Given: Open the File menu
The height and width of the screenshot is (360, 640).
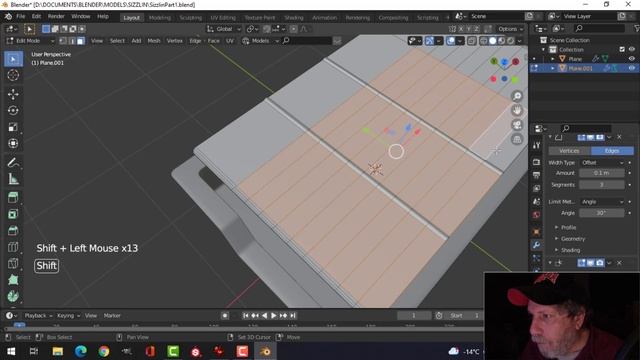Looking at the screenshot, I should point(20,16).
